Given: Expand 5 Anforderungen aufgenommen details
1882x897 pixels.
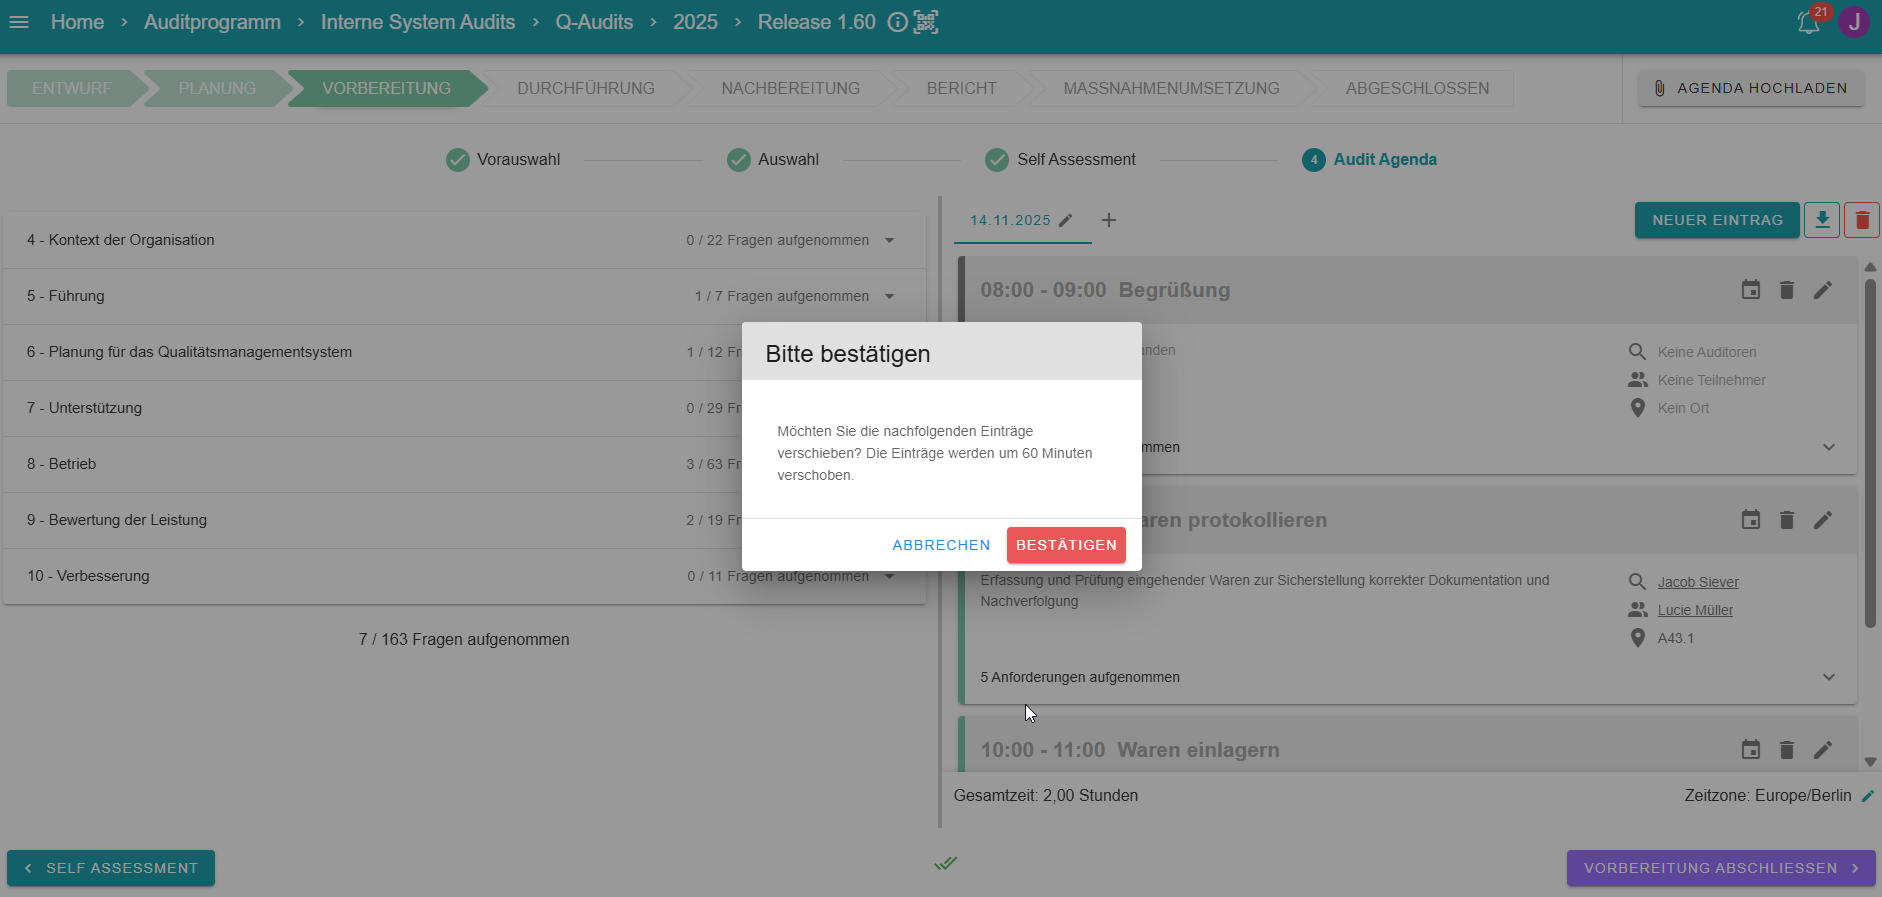Looking at the screenshot, I should tap(1828, 677).
